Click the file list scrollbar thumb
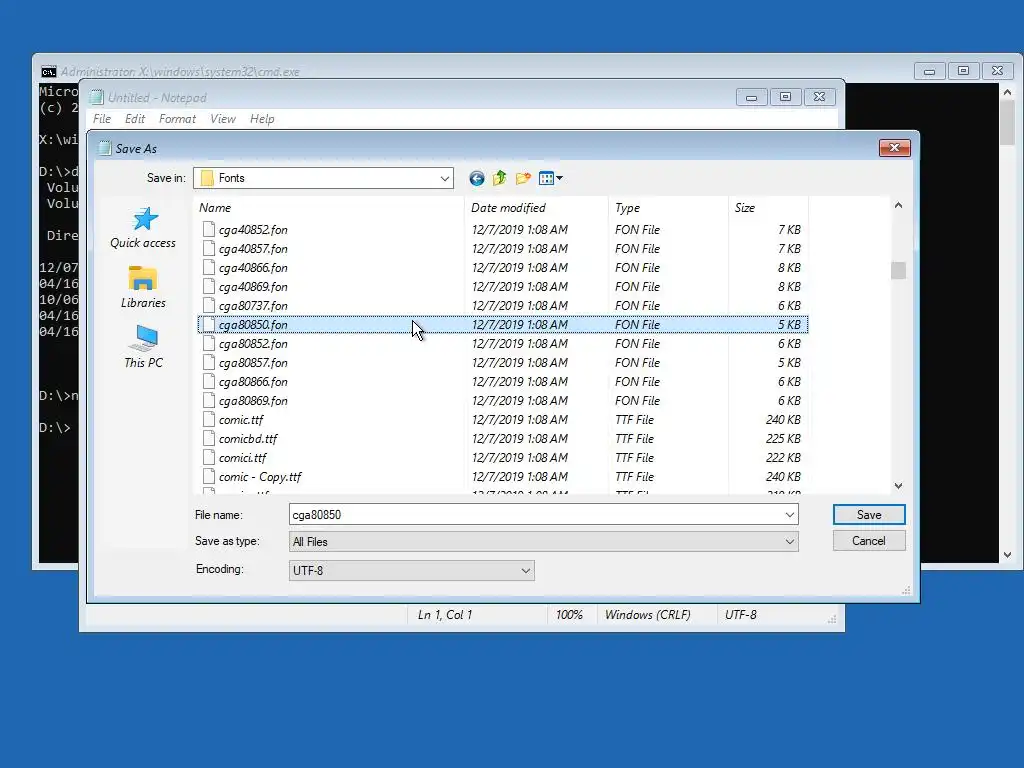The width and height of the screenshot is (1024, 768). (899, 270)
